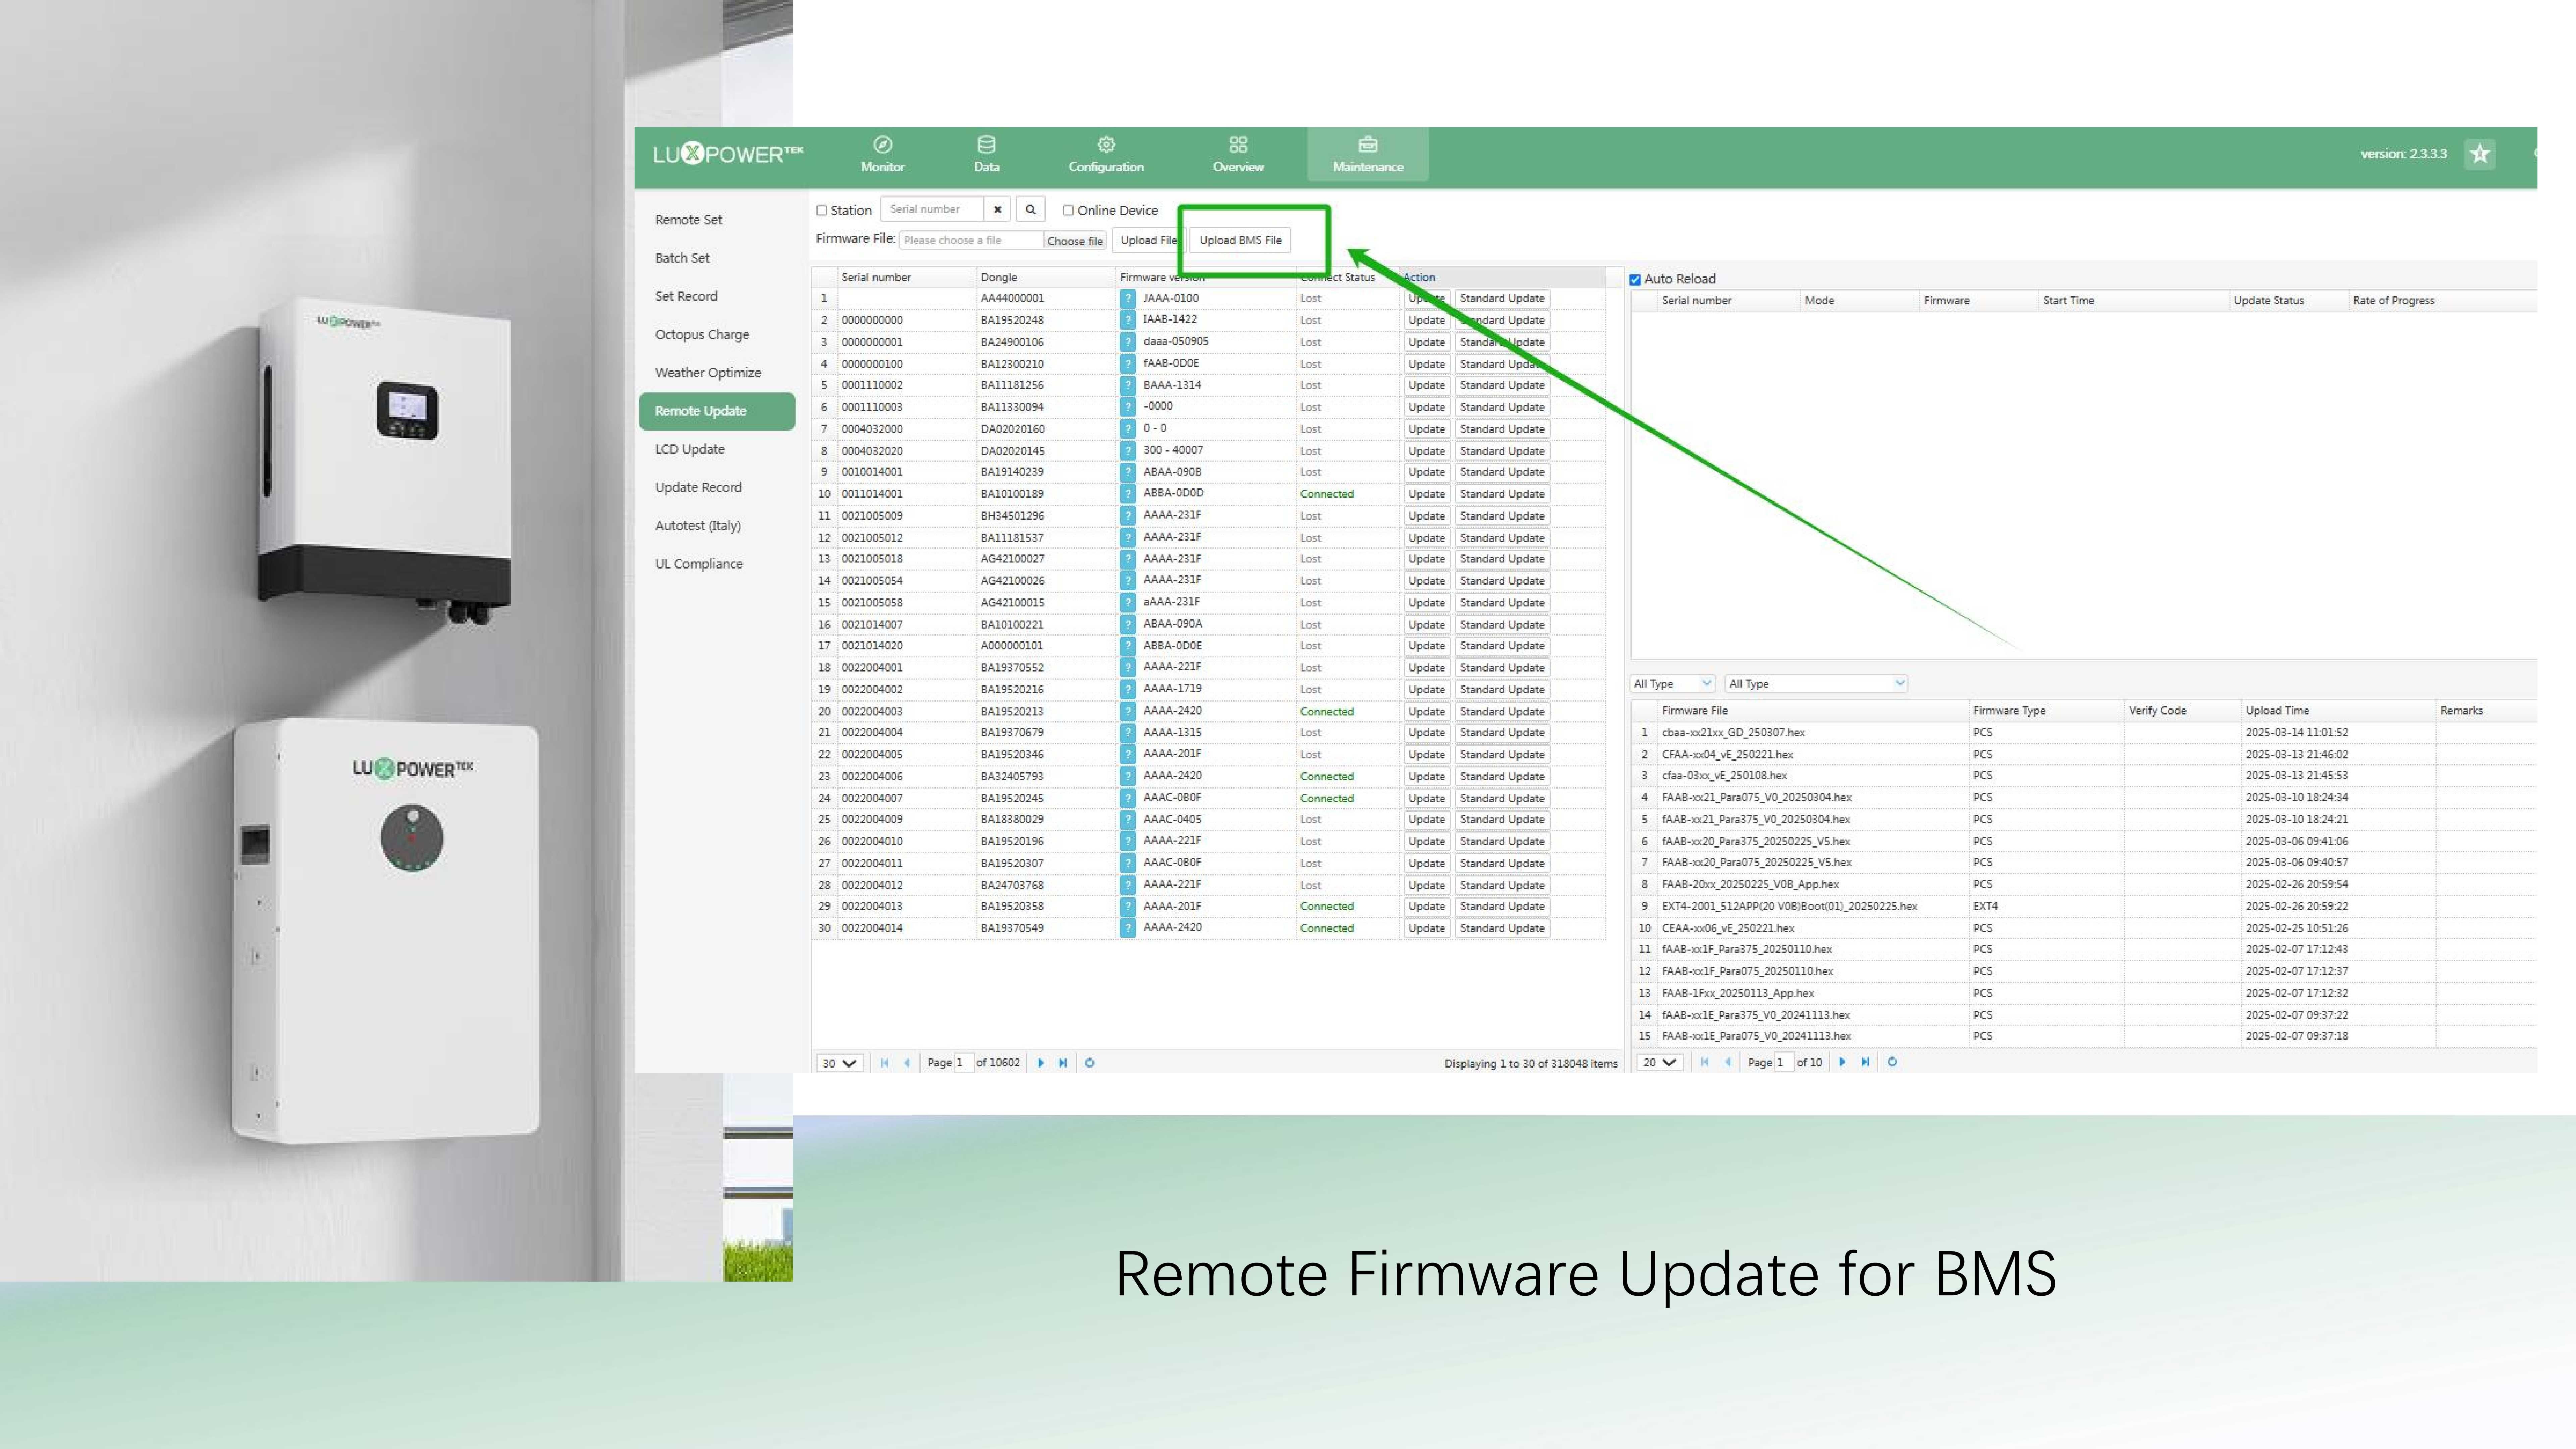
Task: Go to previous page of device list
Action: [907, 1063]
